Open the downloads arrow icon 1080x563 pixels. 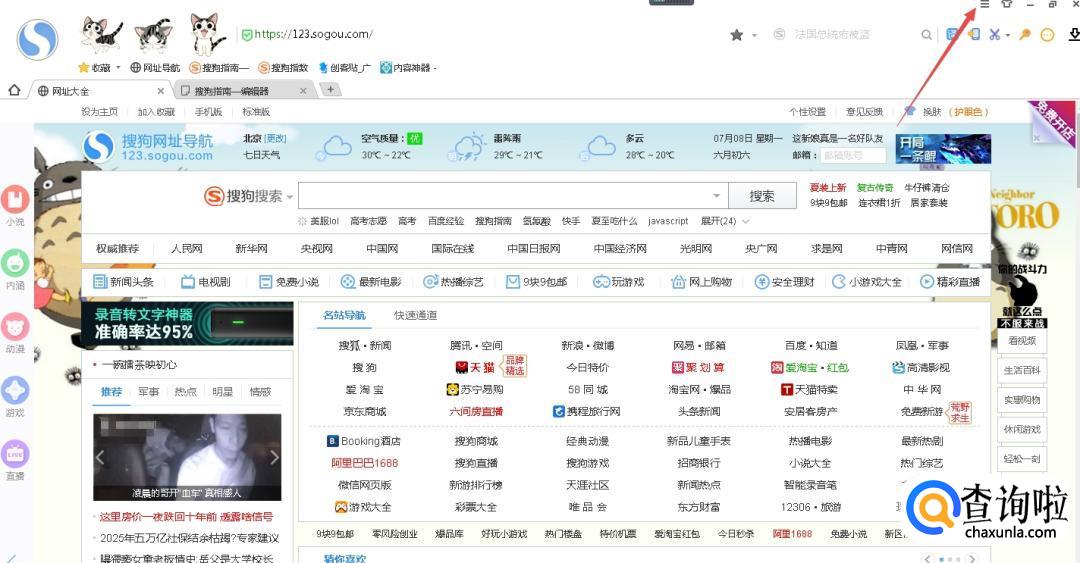tap(1074, 34)
